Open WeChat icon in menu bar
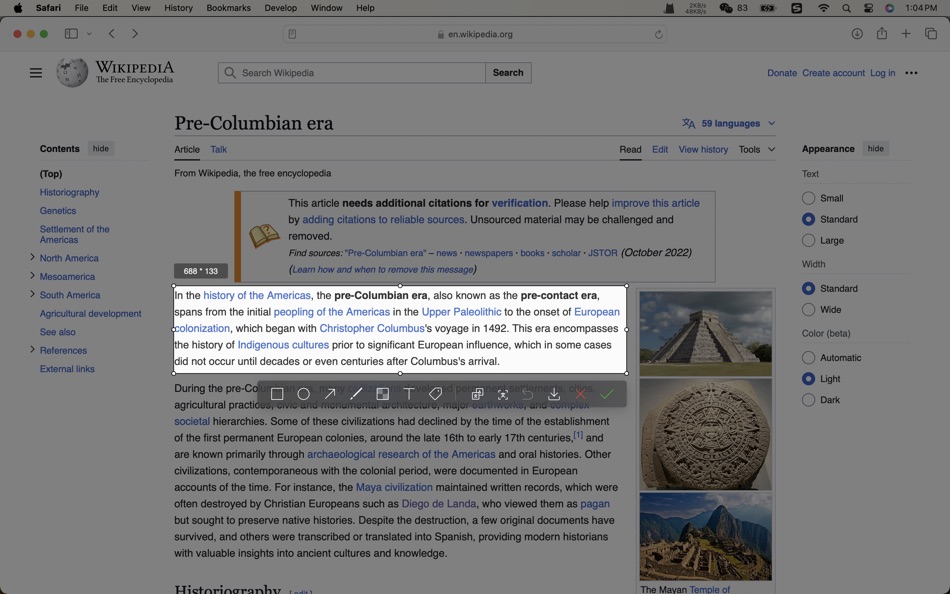This screenshot has width=950, height=594. [725, 8]
